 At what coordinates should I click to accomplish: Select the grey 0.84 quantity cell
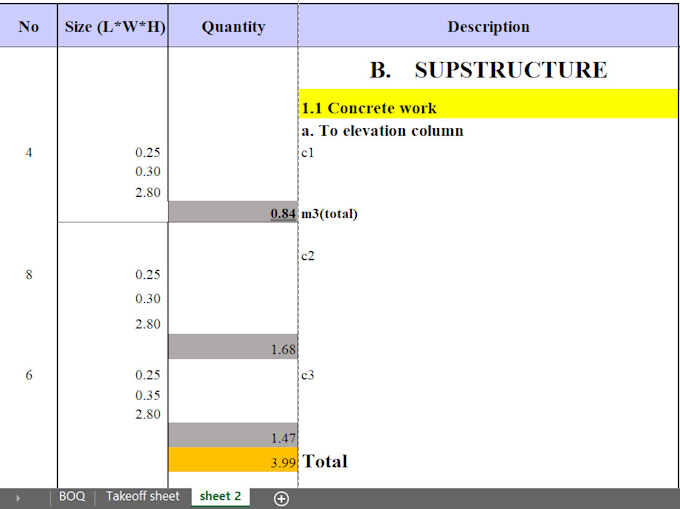(233, 212)
